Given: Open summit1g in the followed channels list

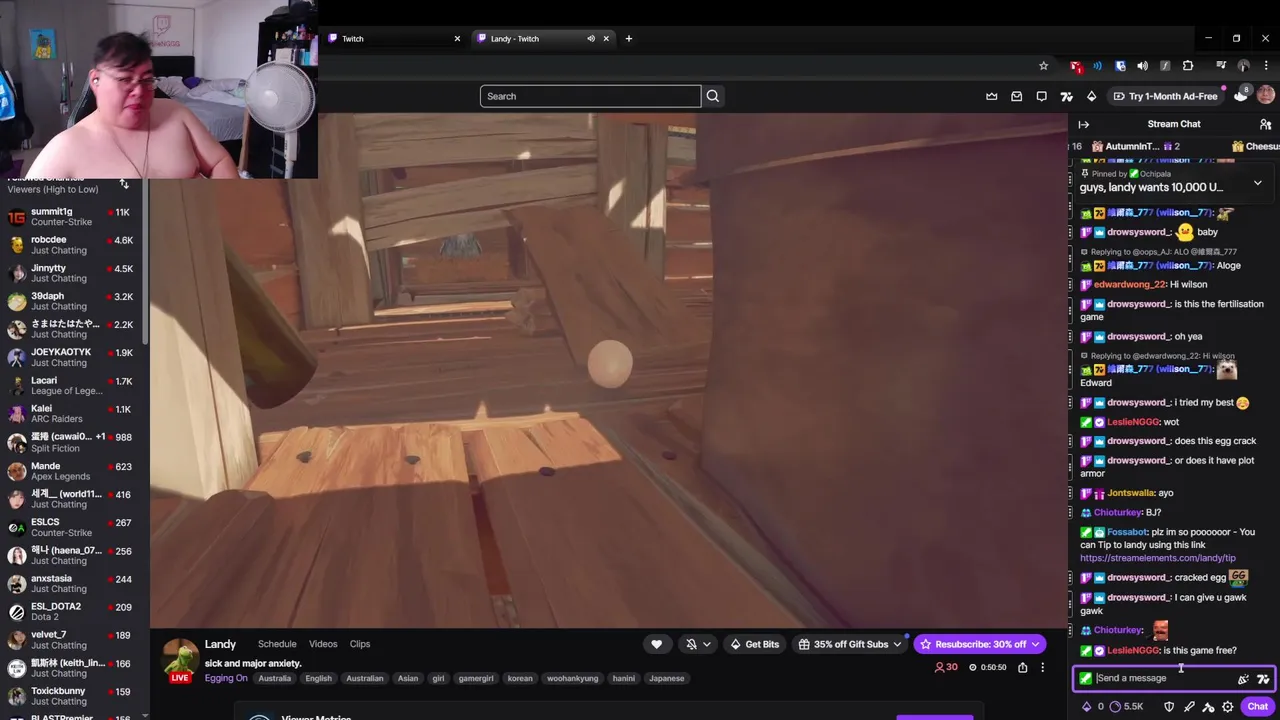Looking at the screenshot, I should pyautogui.click(x=75, y=217).
